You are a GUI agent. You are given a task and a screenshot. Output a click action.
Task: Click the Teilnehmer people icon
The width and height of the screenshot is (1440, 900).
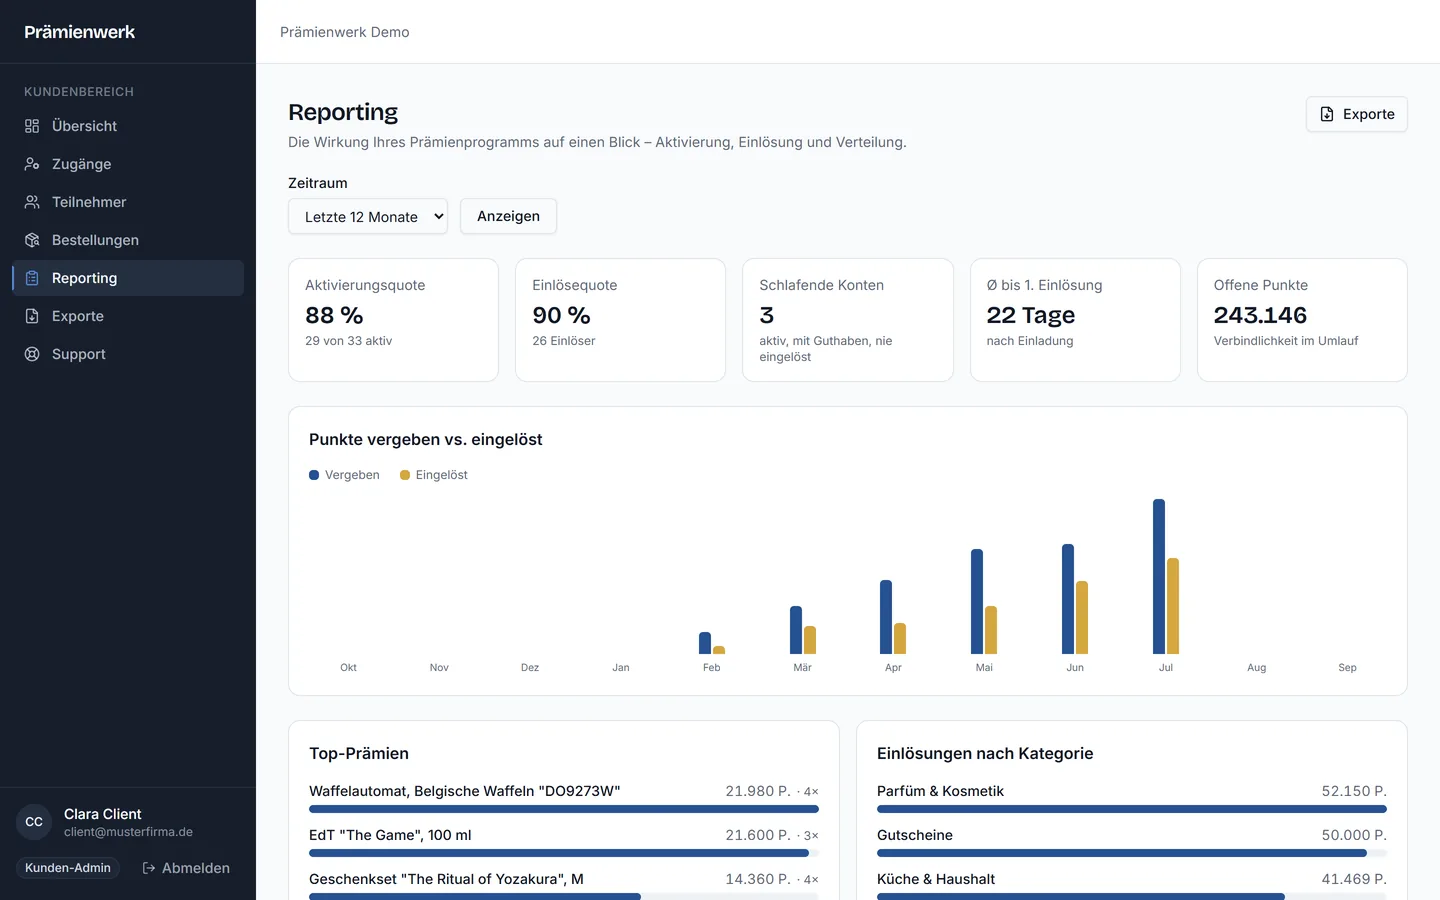(x=32, y=202)
